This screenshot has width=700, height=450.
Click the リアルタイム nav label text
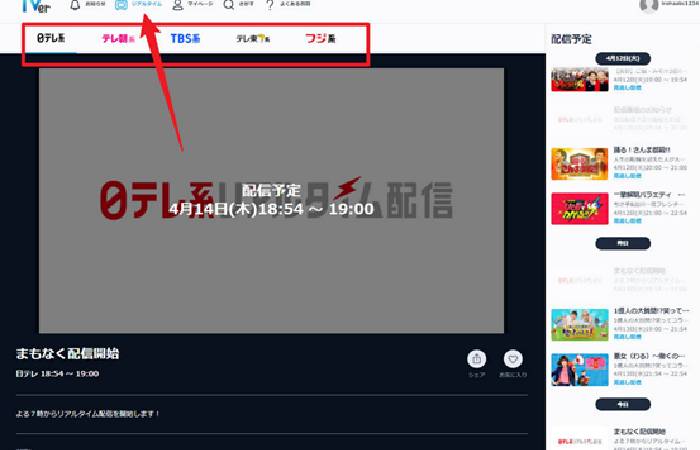tap(147, 4)
